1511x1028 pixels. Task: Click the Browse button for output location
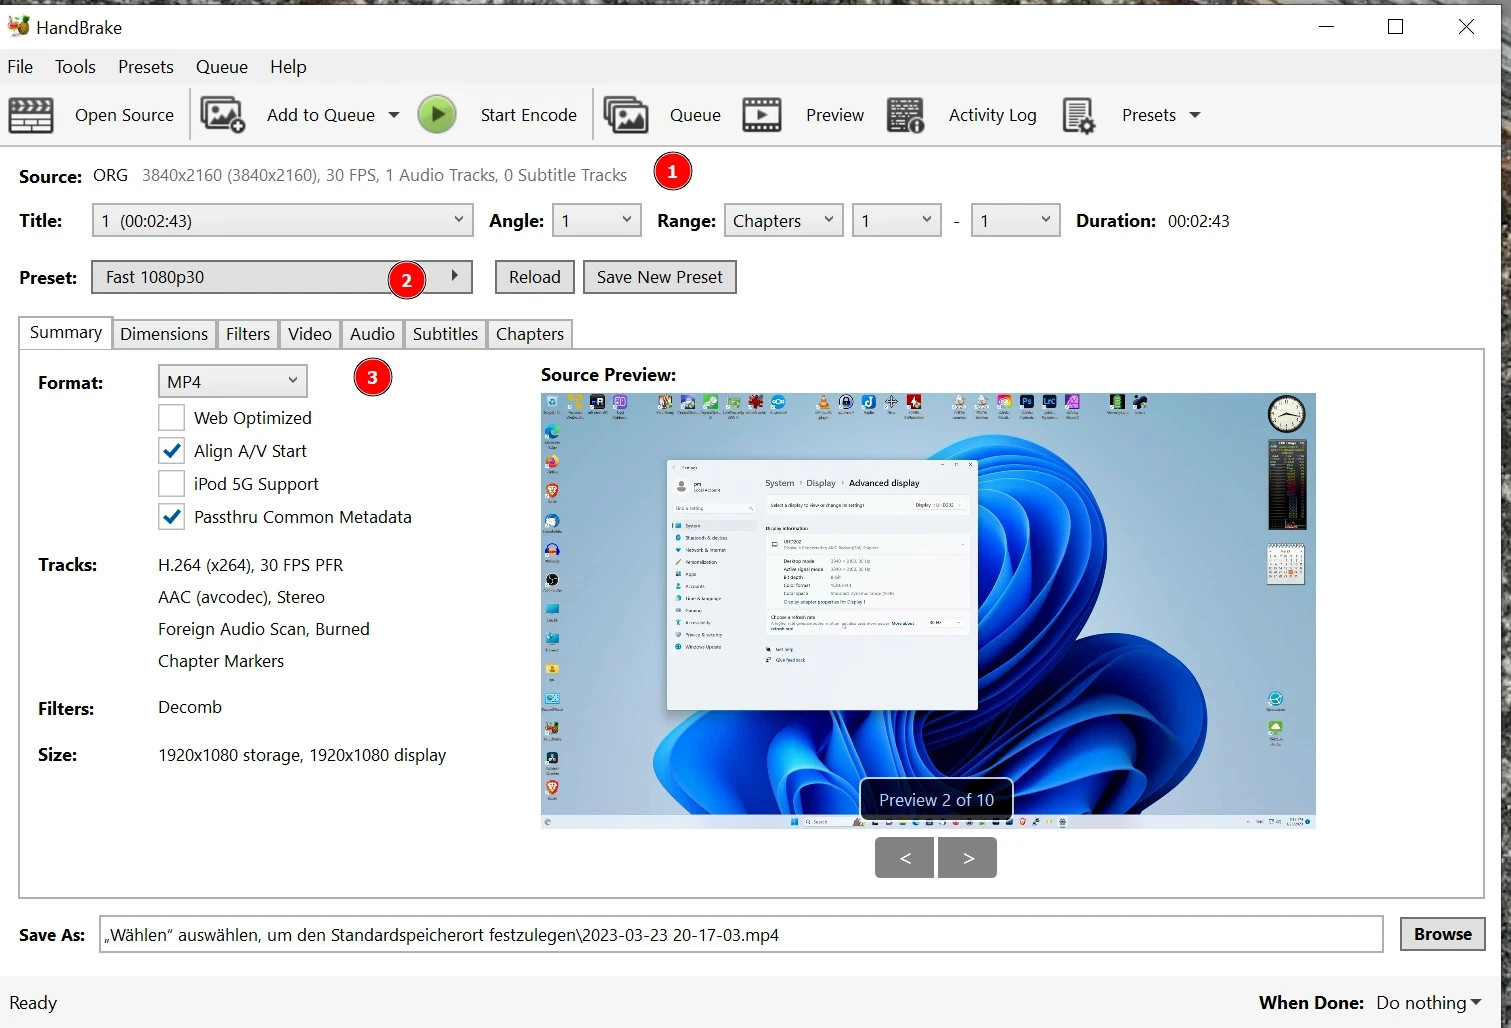tap(1442, 934)
